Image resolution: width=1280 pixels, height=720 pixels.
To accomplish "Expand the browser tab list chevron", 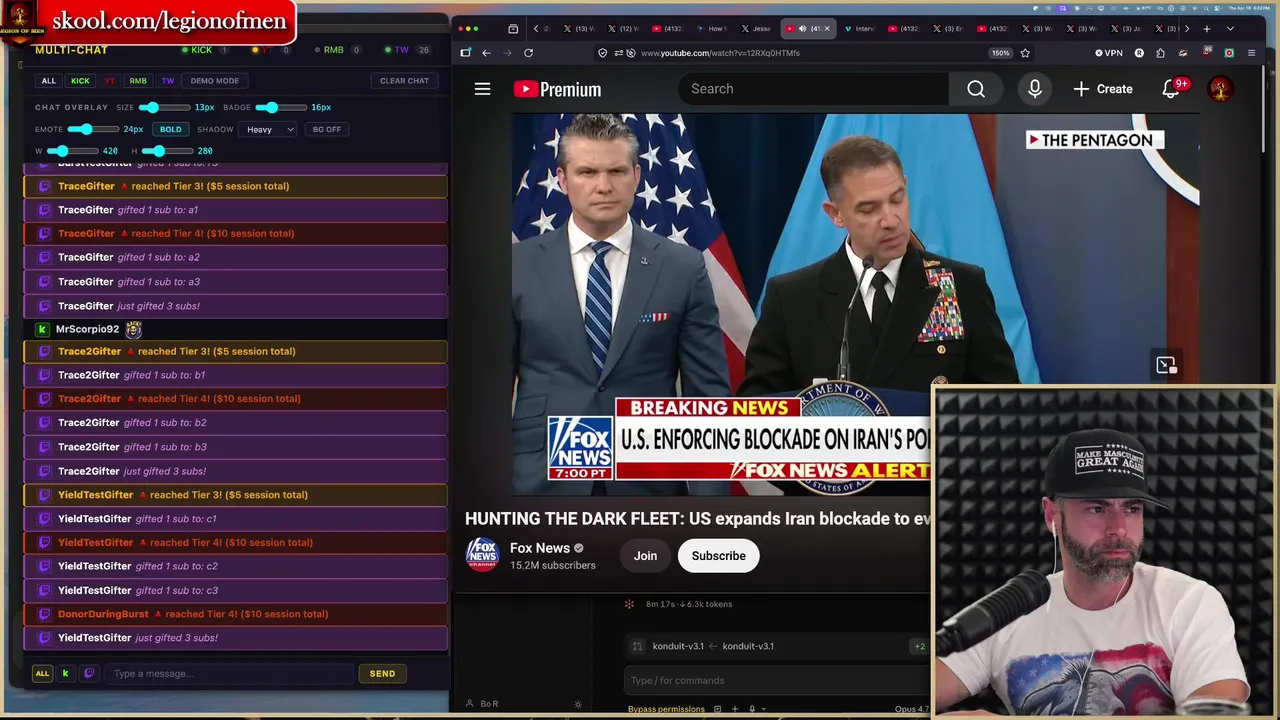I will click(x=1230, y=29).
